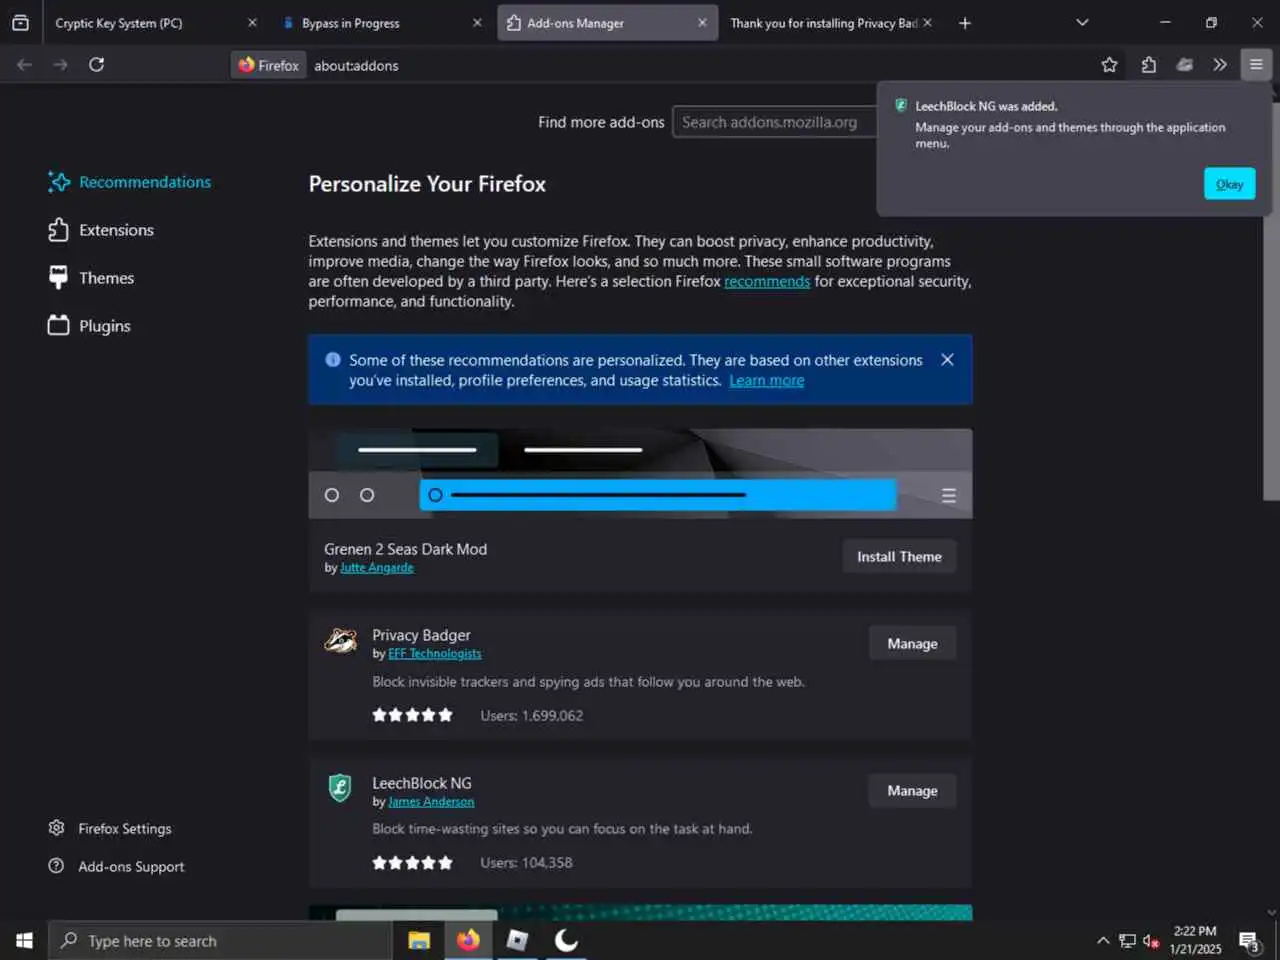Open the Windows Start menu
This screenshot has height=960, width=1280.
point(24,940)
